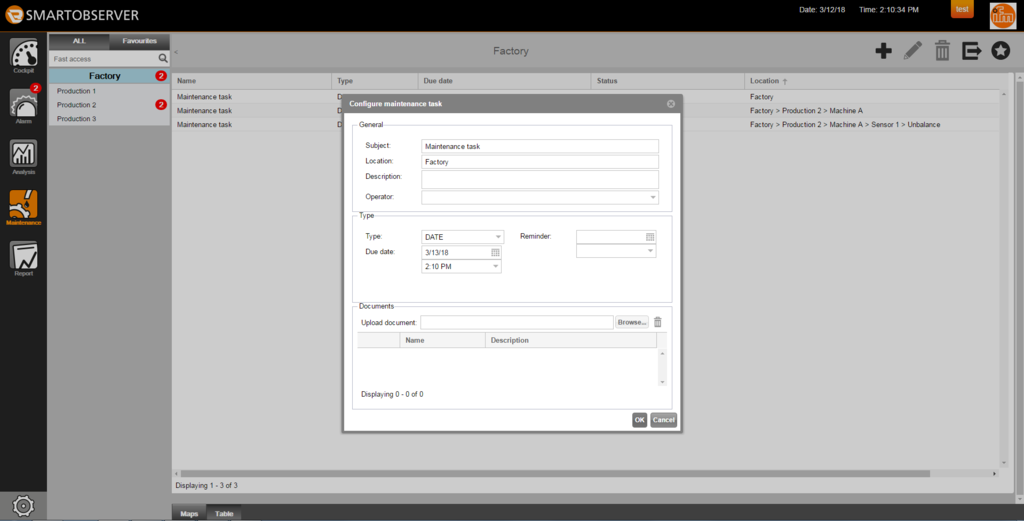Click the Fast access search magnifier
The height and width of the screenshot is (521, 1024).
tap(163, 59)
